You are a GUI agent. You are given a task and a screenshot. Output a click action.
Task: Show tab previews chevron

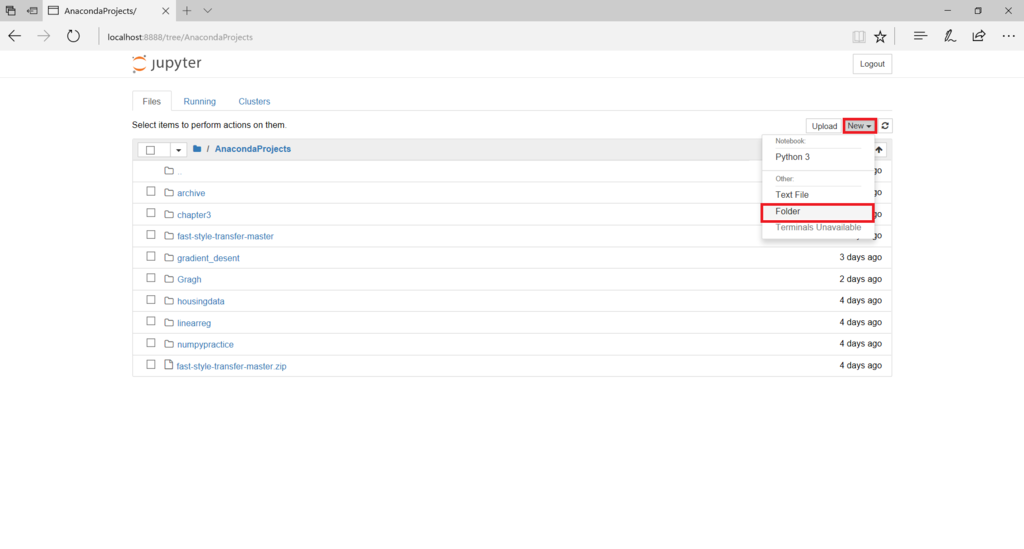click(208, 10)
